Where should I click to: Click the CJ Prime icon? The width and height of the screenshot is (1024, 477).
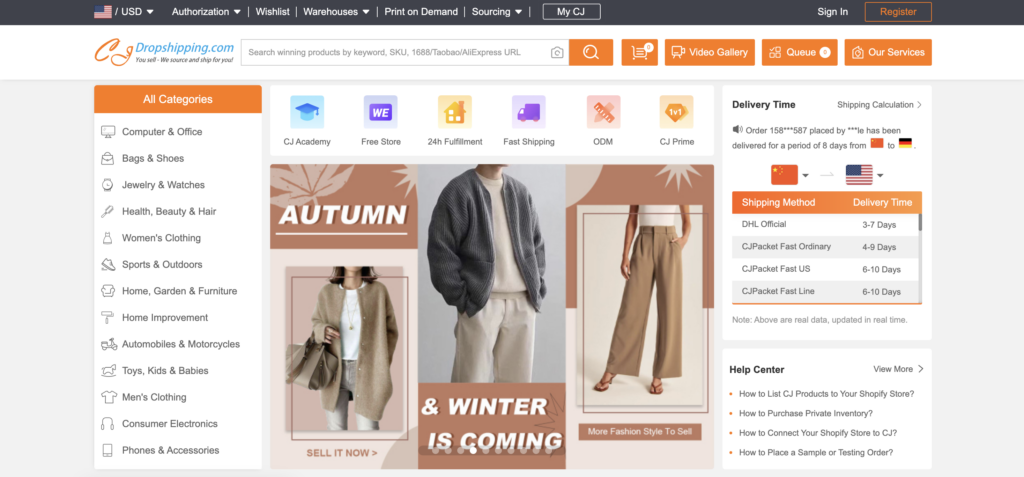tap(676, 112)
